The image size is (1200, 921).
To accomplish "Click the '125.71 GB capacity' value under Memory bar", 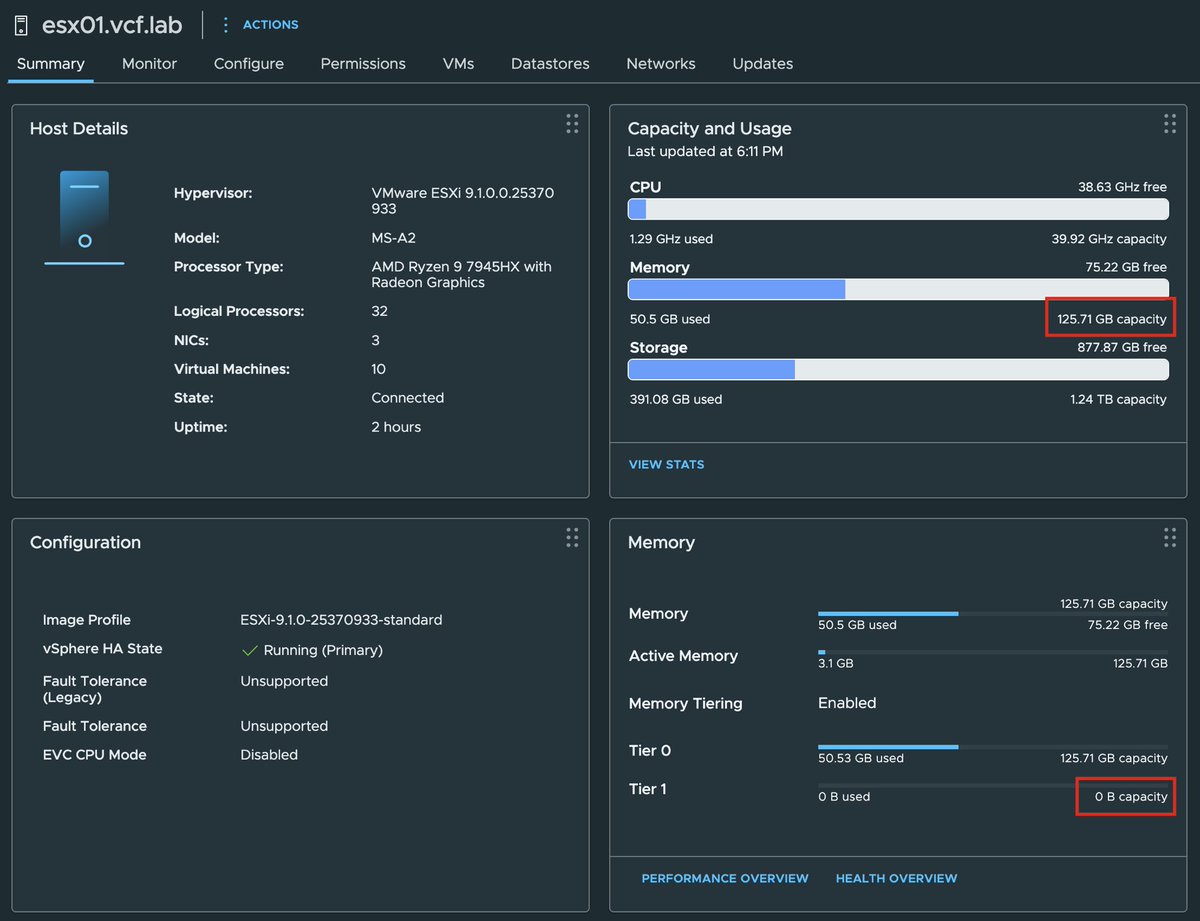I will pyautogui.click(x=1112, y=319).
